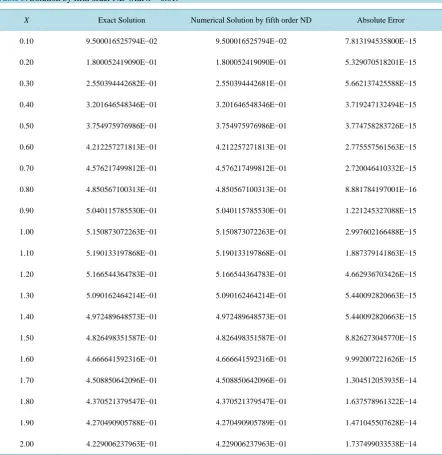Select X value 1.50
The image size is (442, 455).
pyautogui.click(x=26, y=338)
